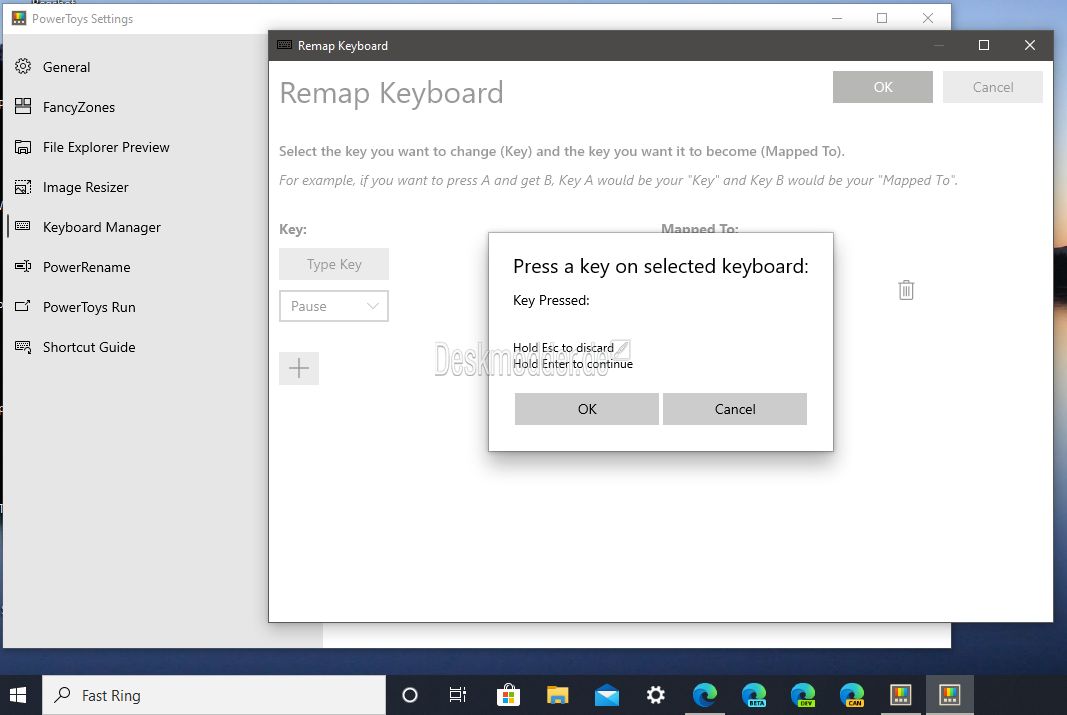Click the Fast Ring taskbar search box

(214, 695)
